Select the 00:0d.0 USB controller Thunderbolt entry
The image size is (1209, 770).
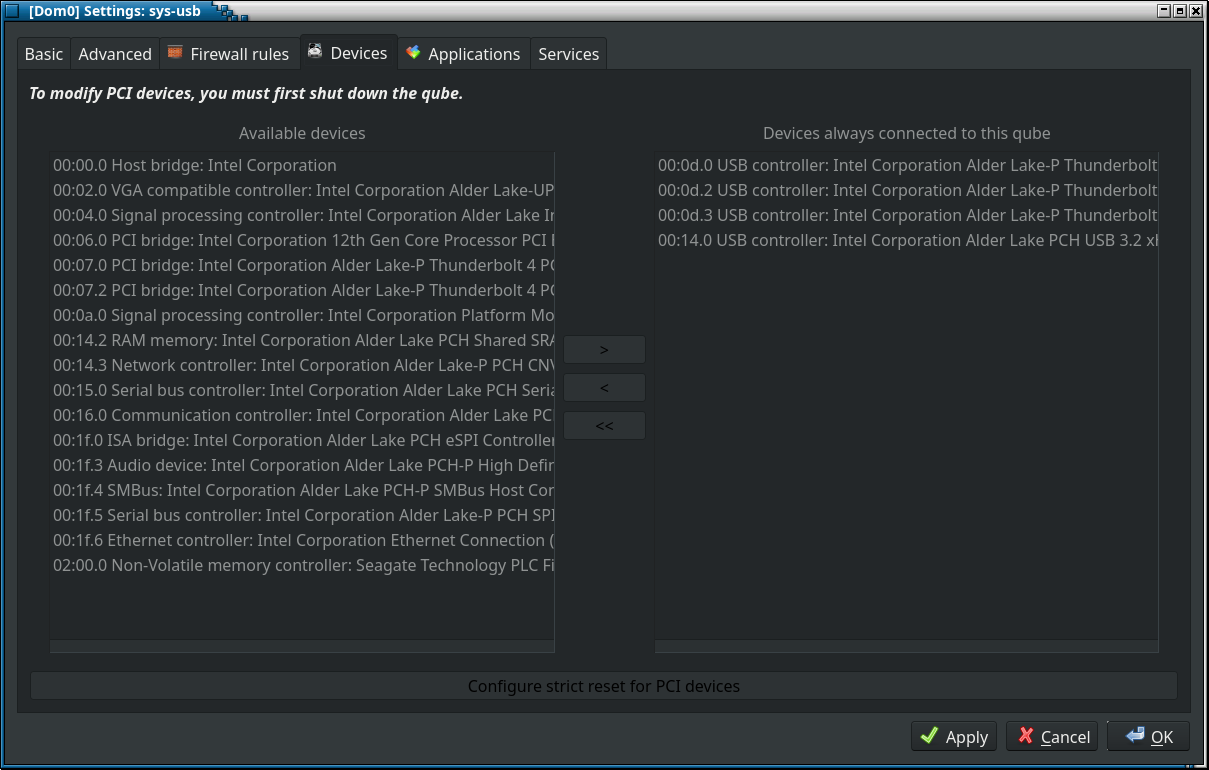click(906, 165)
